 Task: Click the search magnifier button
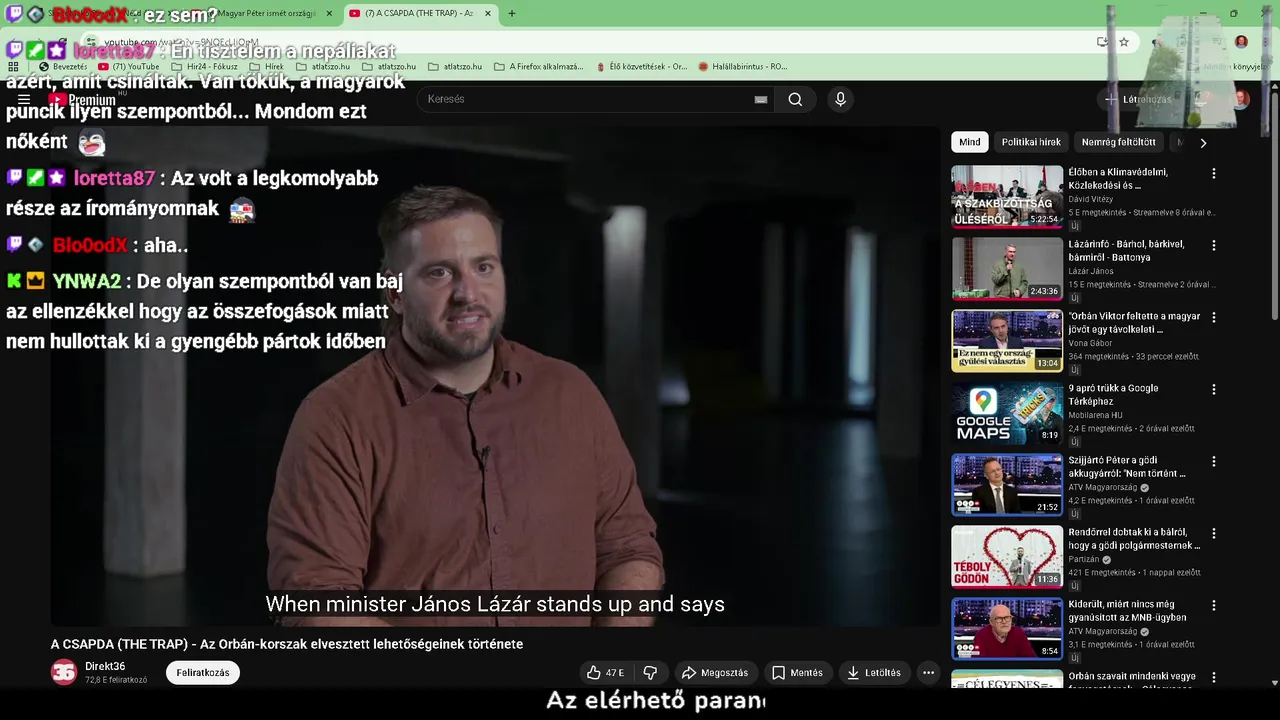(x=795, y=99)
